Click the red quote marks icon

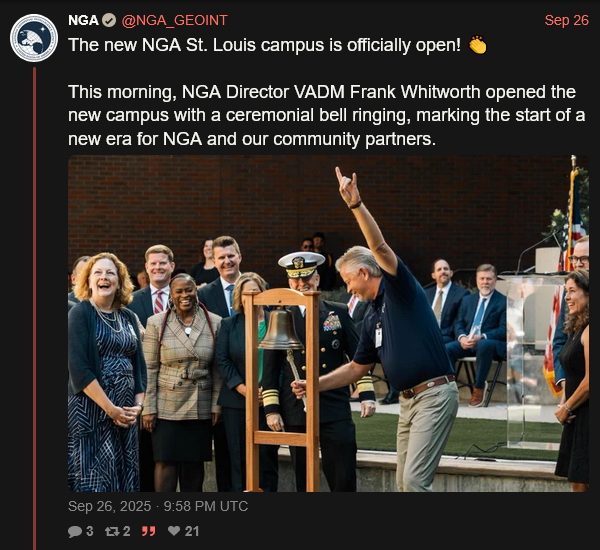149,531
